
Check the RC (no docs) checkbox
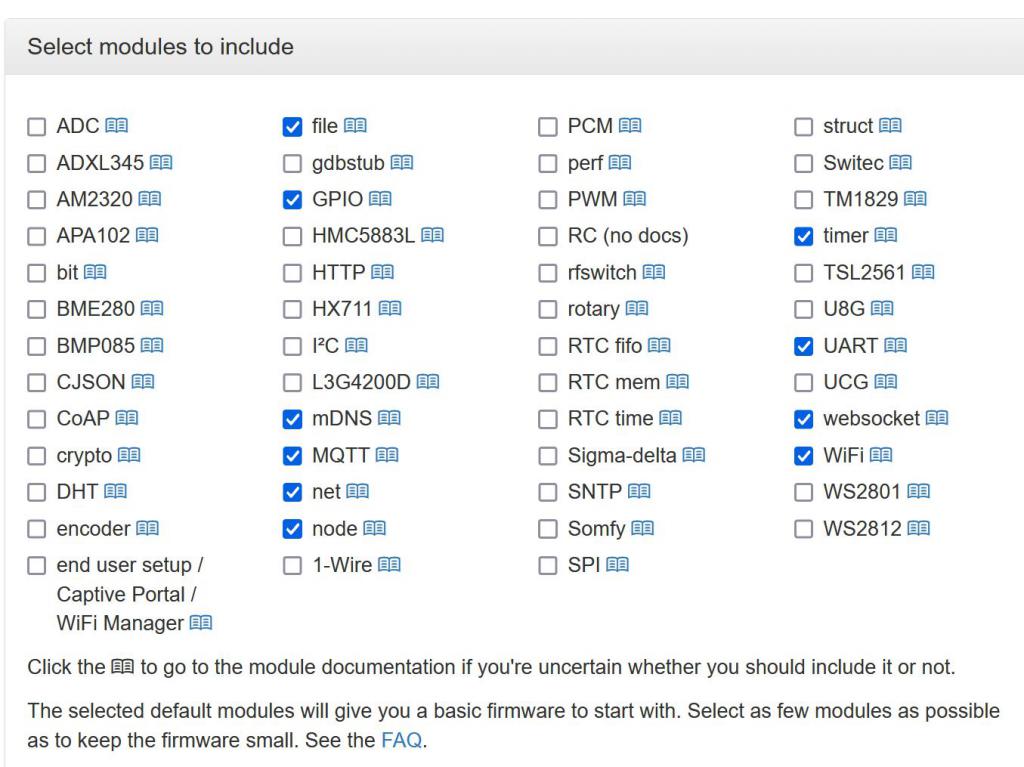coord(547,237)
